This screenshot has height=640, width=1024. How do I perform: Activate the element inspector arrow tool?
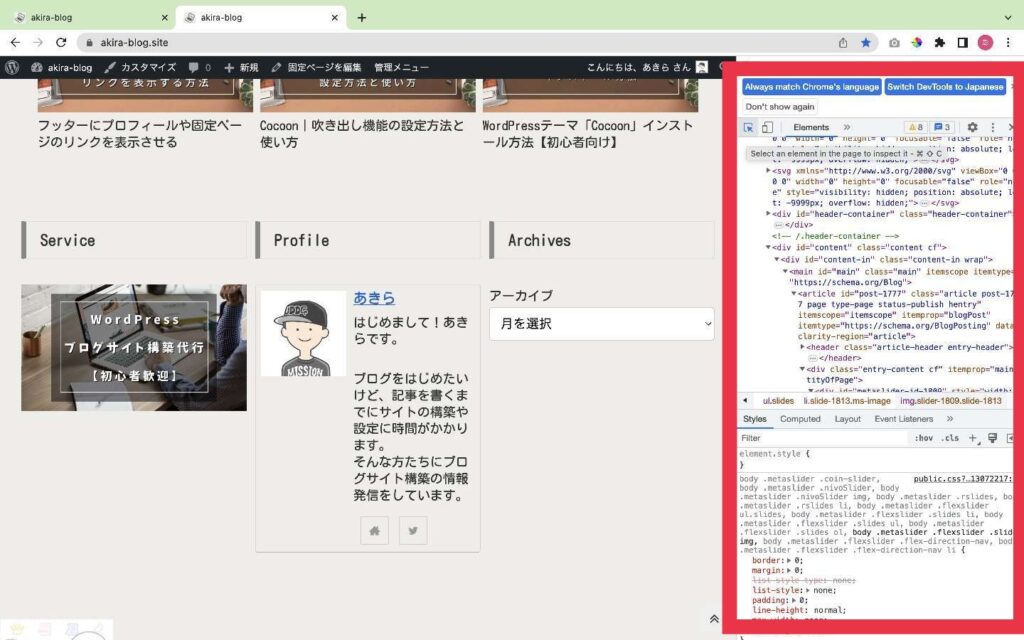(x=748, y=127)
